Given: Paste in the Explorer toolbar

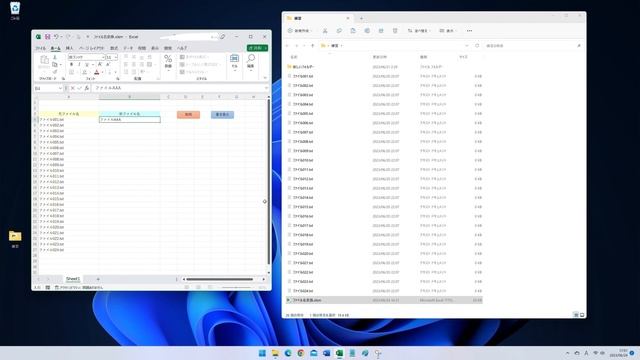Looking at the screenshot, I should [353, 31].
